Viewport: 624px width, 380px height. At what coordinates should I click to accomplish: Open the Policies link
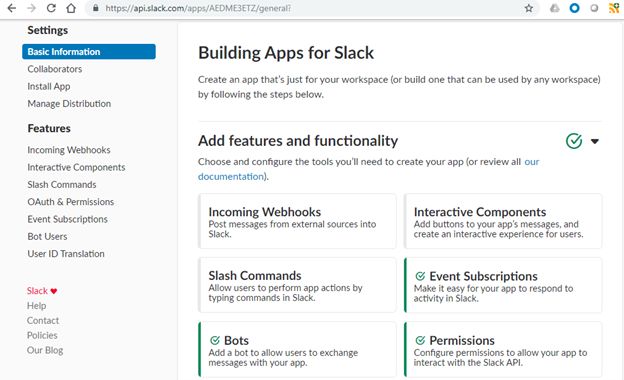click(x=42, y=335)
